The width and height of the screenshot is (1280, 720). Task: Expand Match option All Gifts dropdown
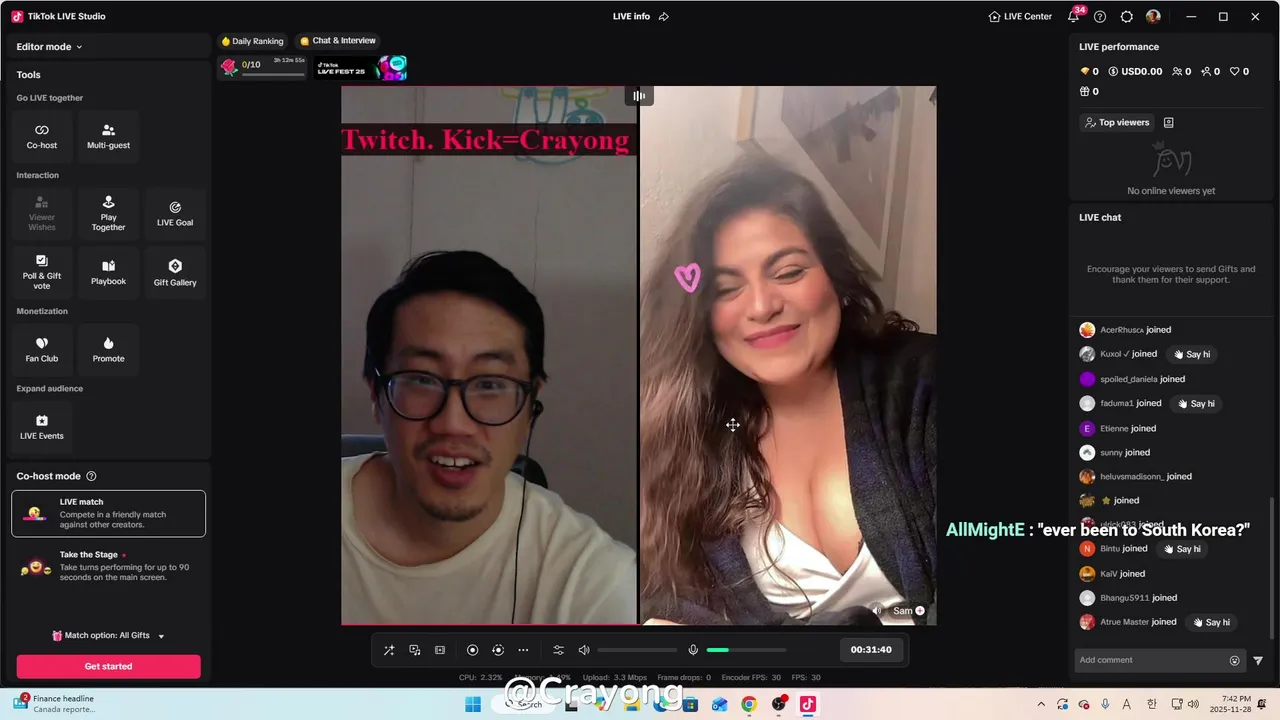(108, 635)
